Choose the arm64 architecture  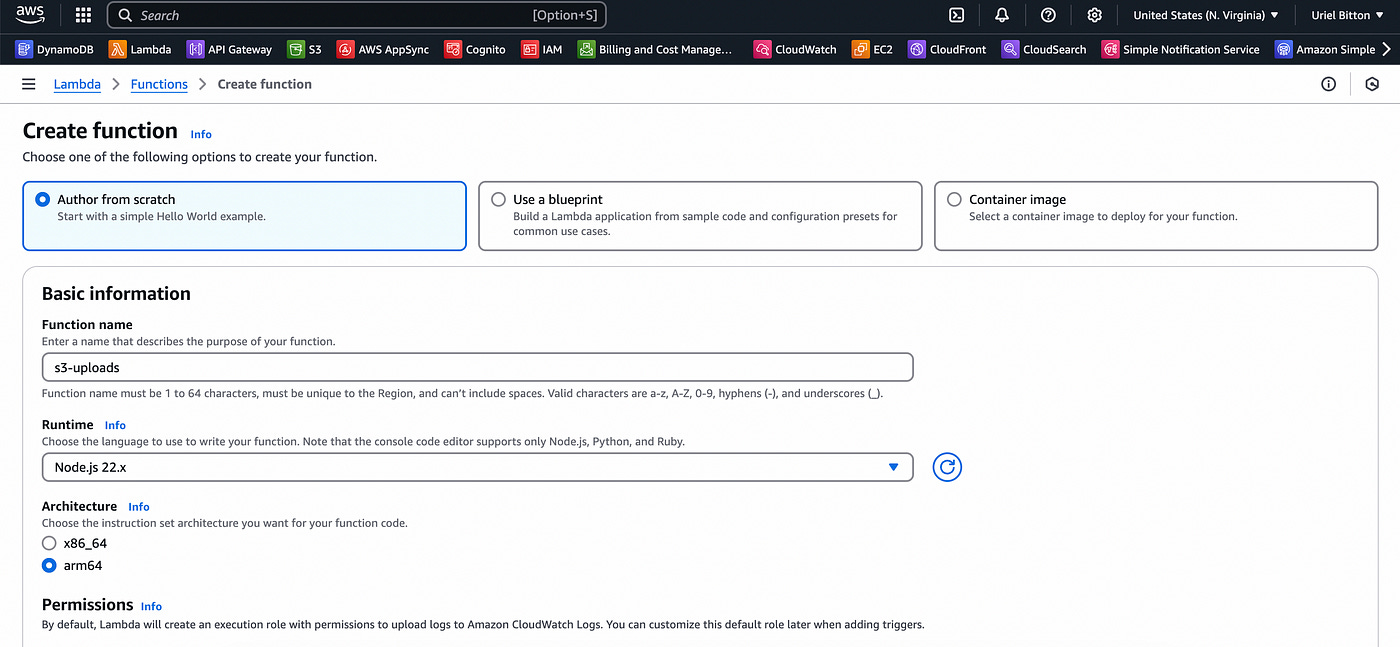(49, 565)
